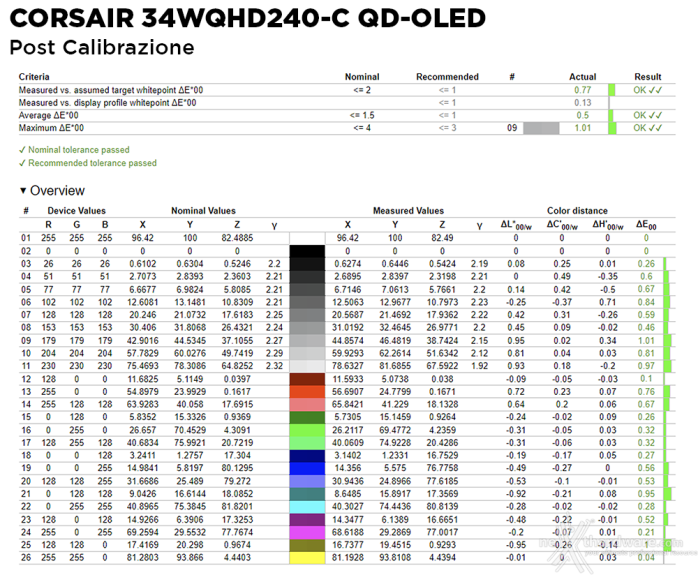Click the 'Nominal Values' header in Overview

[x=203, y=211]
